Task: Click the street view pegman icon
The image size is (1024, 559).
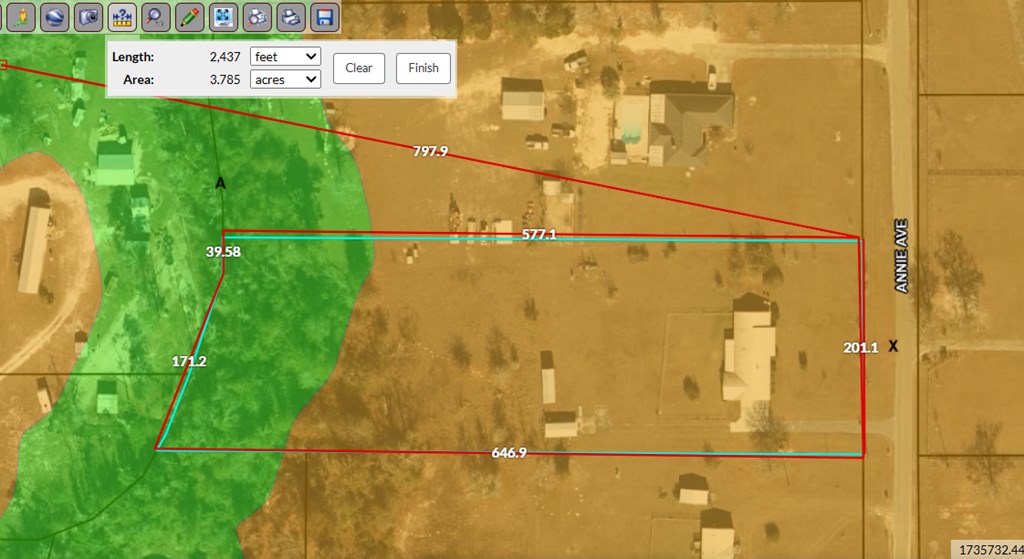Action: [x=22, y=16]
